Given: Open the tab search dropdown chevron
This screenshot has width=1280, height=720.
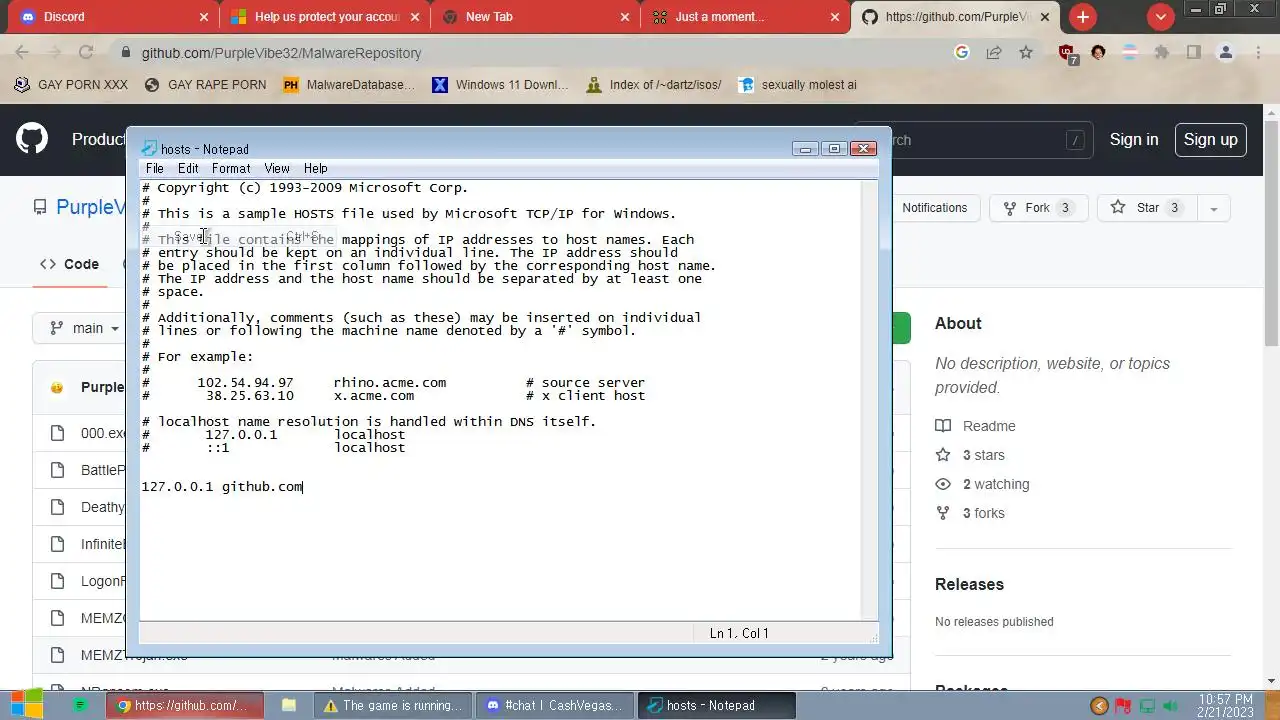Looking at the screenshot, I should point(1161,17).
